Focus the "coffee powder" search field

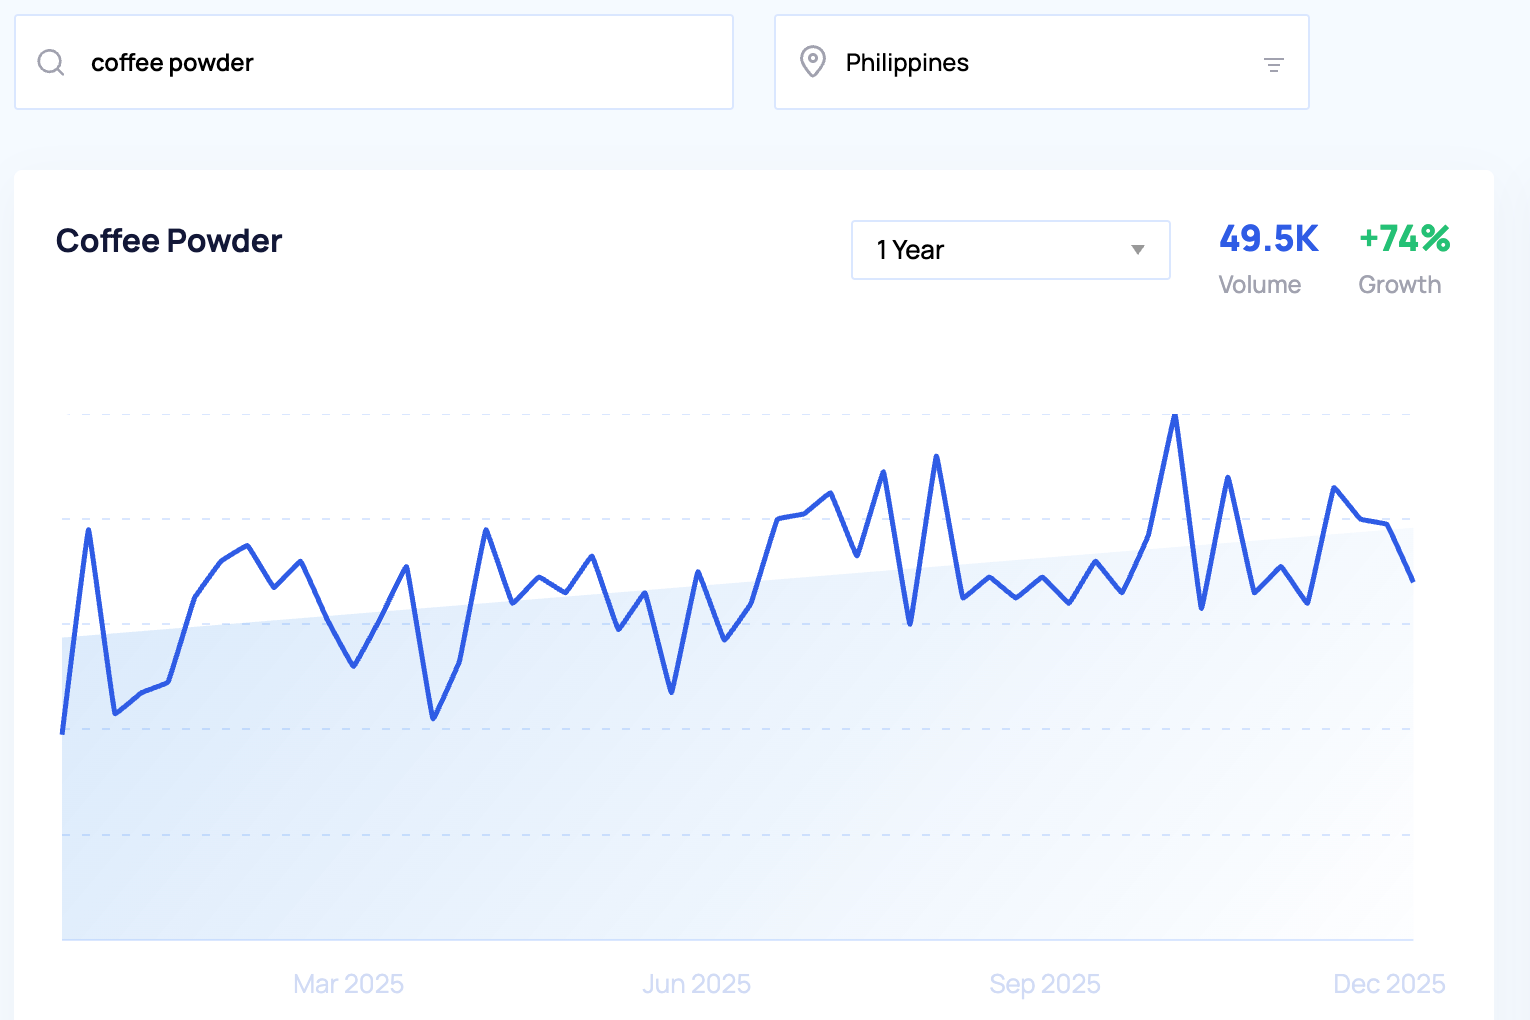(400, 63)
